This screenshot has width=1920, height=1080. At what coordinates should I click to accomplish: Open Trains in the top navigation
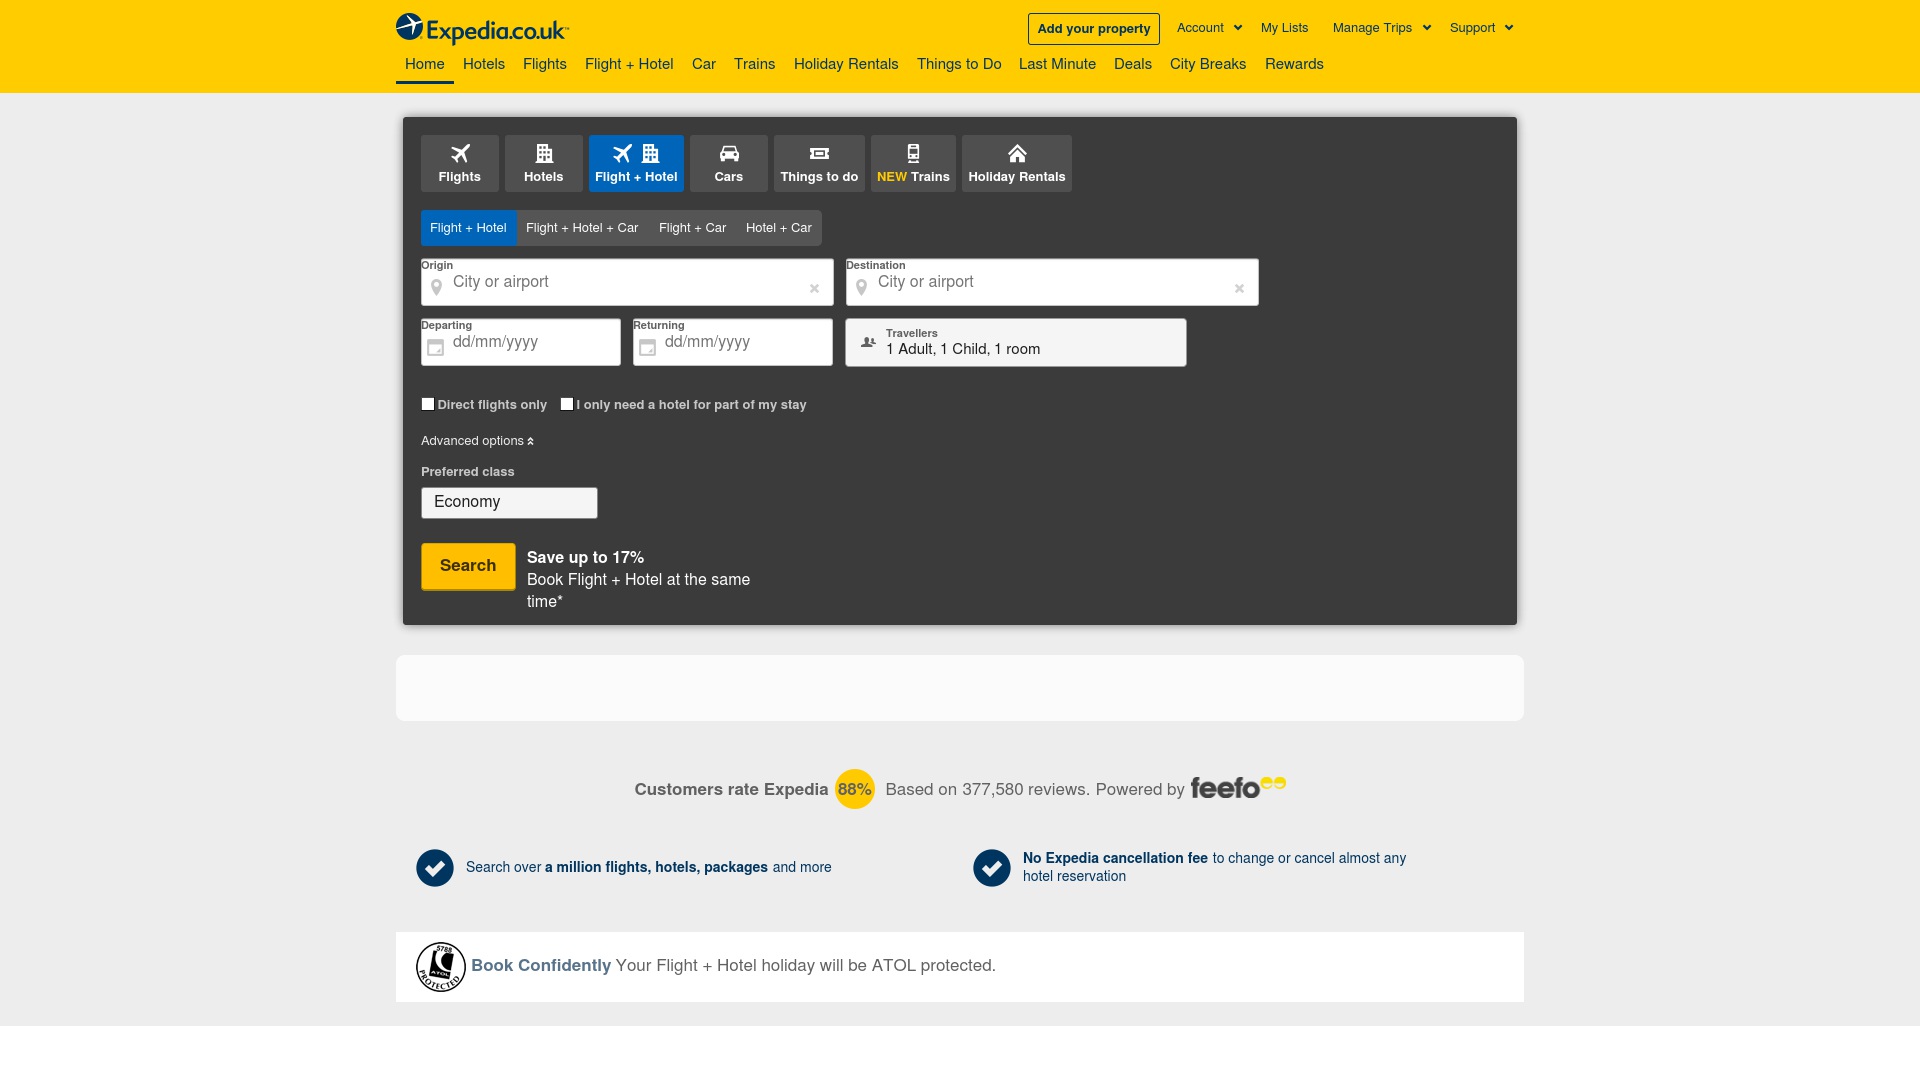coord(755,64)
